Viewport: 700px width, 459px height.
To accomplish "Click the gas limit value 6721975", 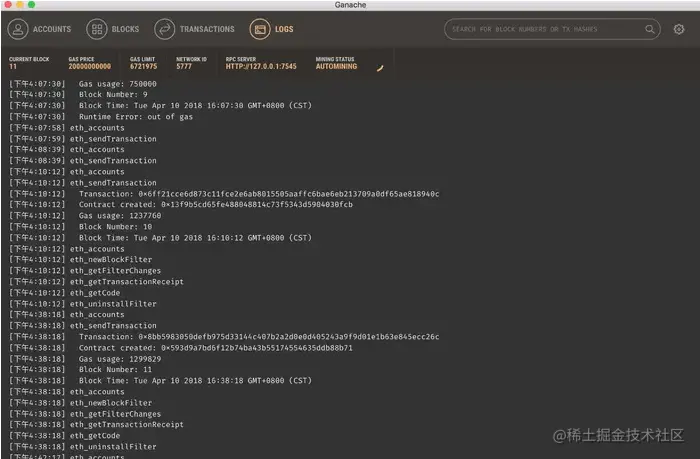I will [x=143, y=67].
